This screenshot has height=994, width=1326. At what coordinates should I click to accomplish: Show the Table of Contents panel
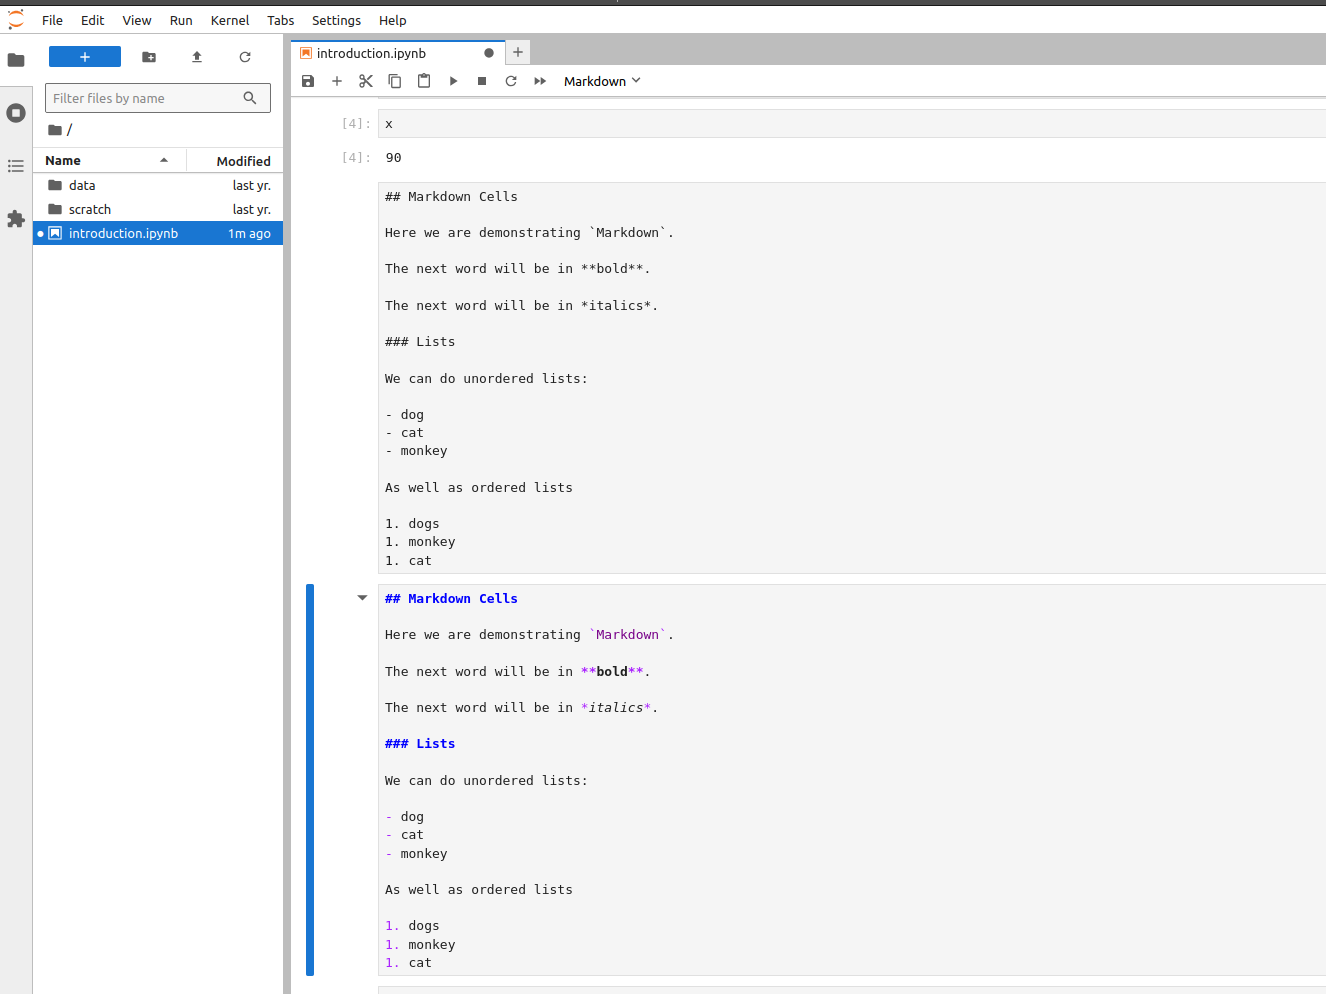(x=16, y=166)
